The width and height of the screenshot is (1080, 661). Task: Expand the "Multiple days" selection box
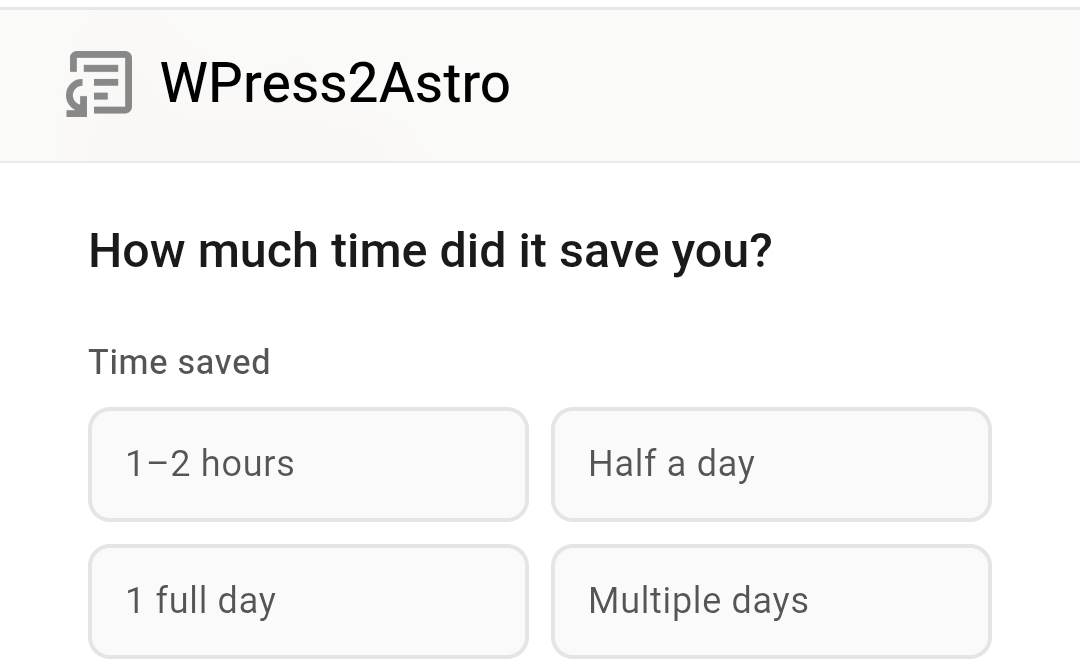[x=771, y=600]
